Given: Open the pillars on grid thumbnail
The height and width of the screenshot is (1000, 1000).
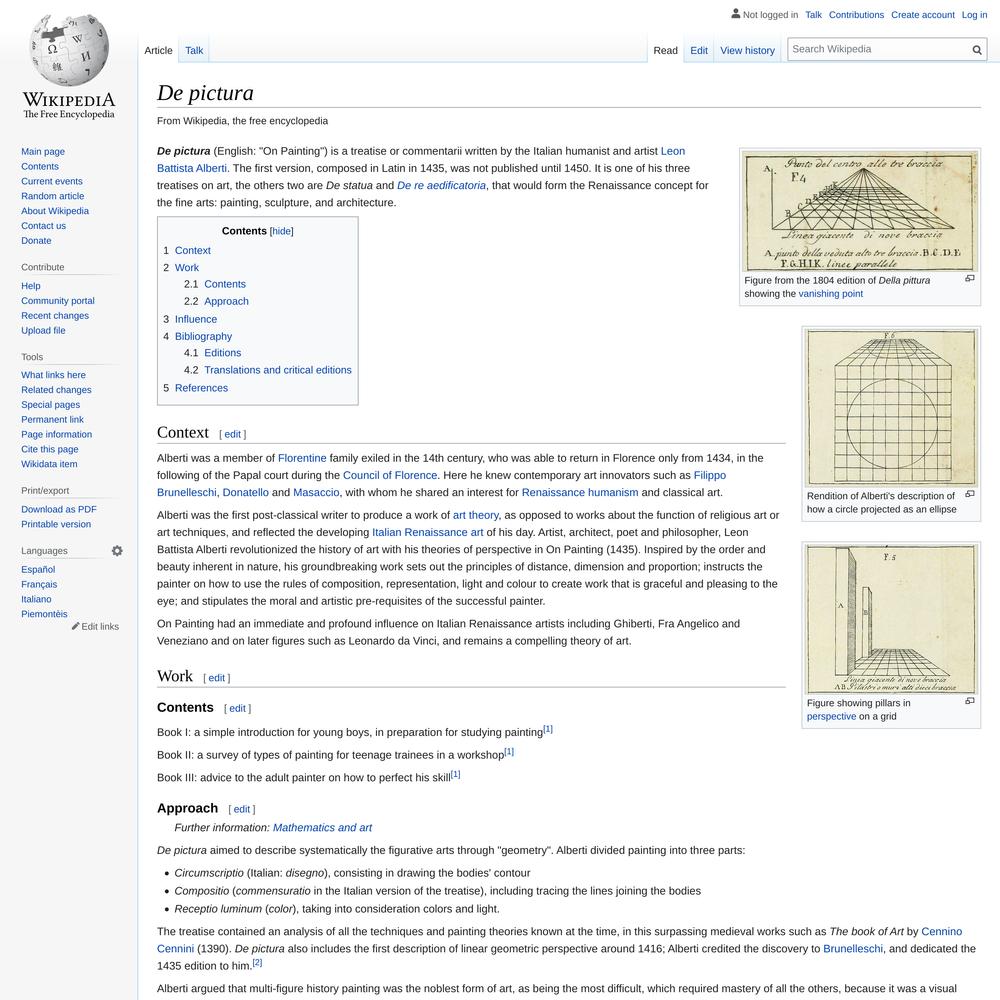Looking at the screenshot, I should [x=891, y=619].
